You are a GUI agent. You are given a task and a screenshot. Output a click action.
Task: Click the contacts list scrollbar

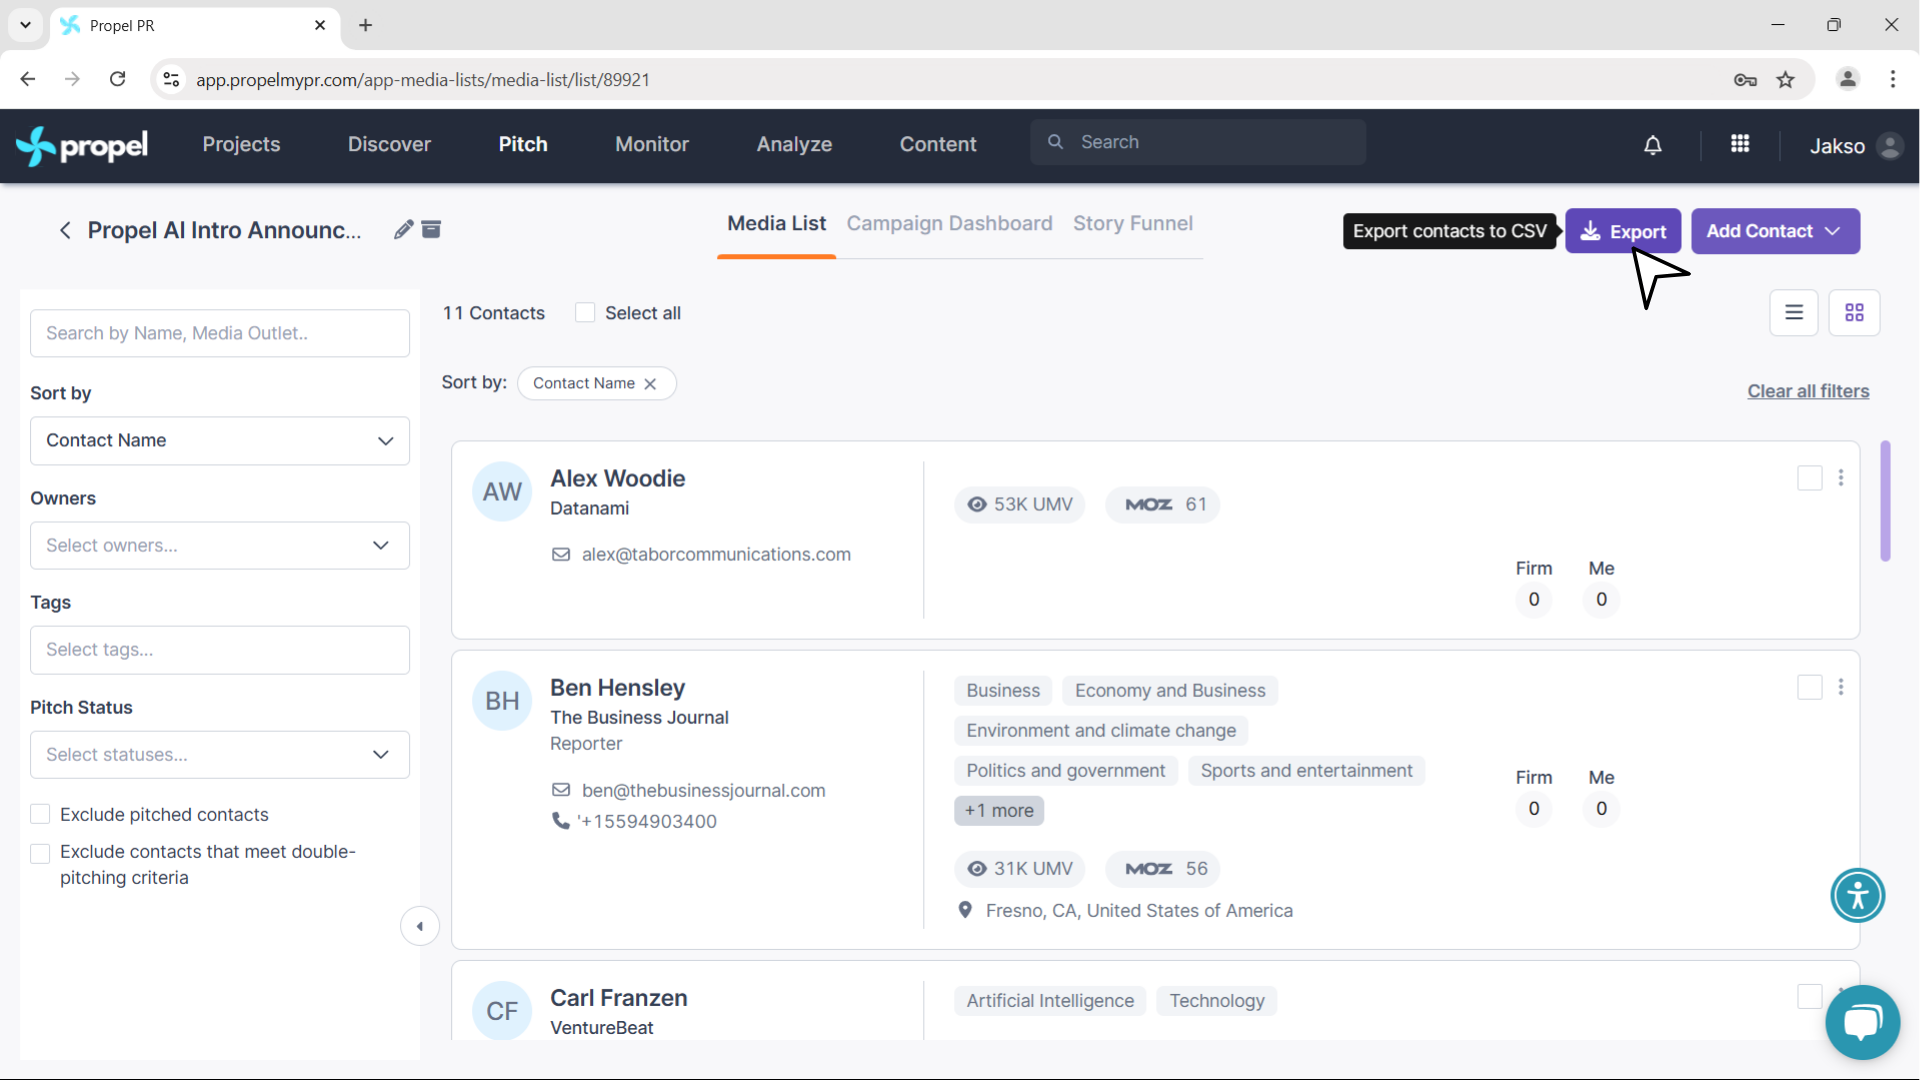point(1885,501)
